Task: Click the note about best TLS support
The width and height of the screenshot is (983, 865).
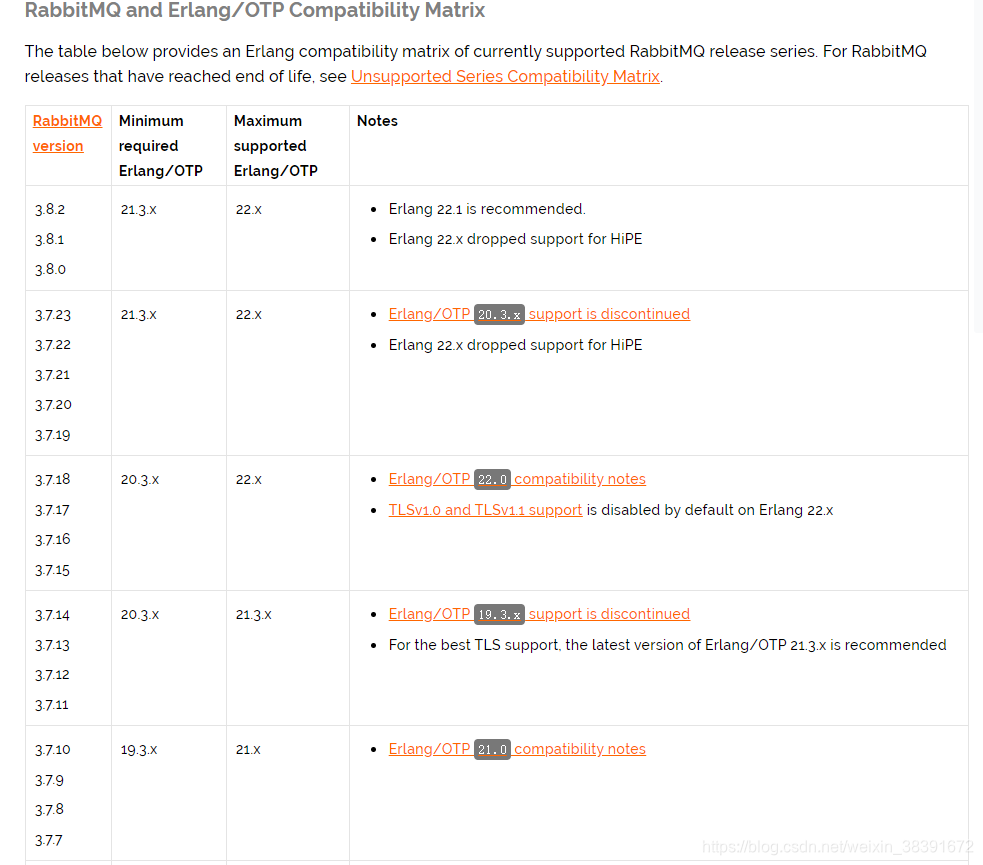Action: pos(668,645)
